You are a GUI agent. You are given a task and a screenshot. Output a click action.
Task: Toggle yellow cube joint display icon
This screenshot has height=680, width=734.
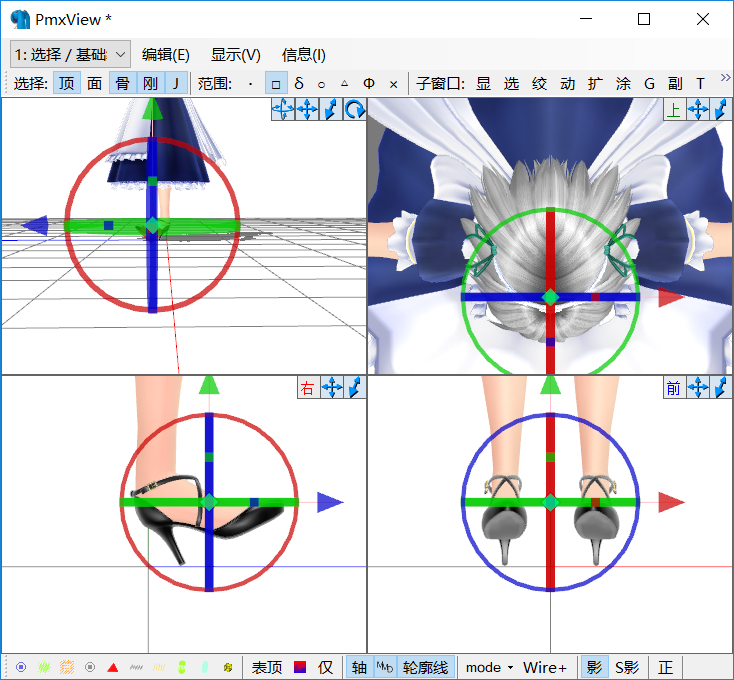(x=228, y=667)
